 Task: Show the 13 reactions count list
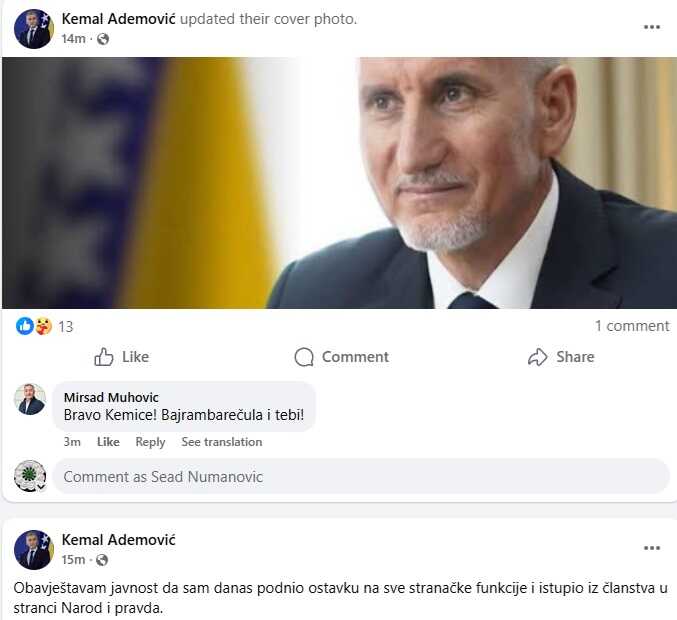66,326
